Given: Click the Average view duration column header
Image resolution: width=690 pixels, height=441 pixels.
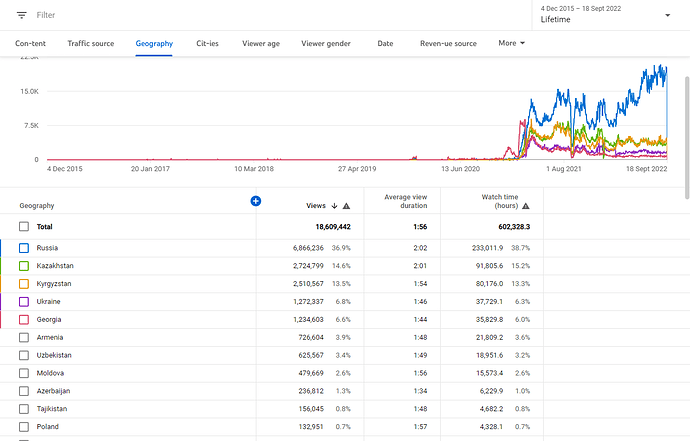Looking at the screenshot, I should 405,201.
